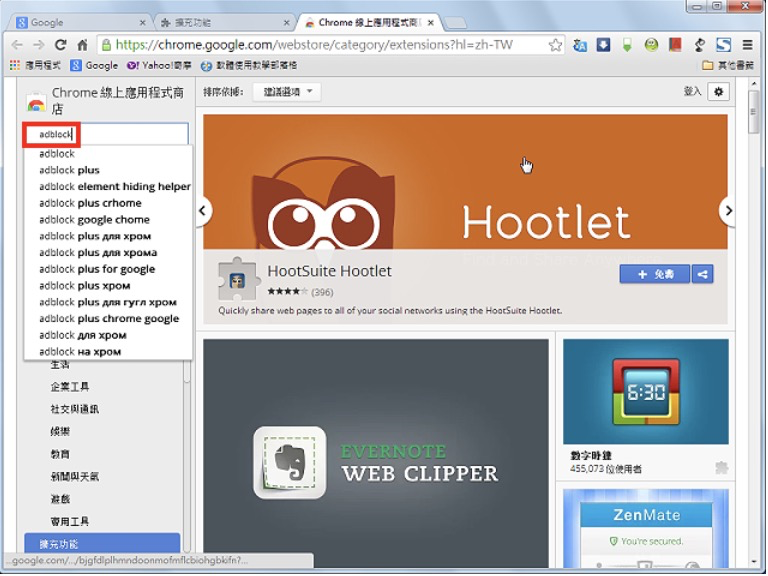
Task: Click the blue free install button for Hootlet
Action: click(654, 274)
